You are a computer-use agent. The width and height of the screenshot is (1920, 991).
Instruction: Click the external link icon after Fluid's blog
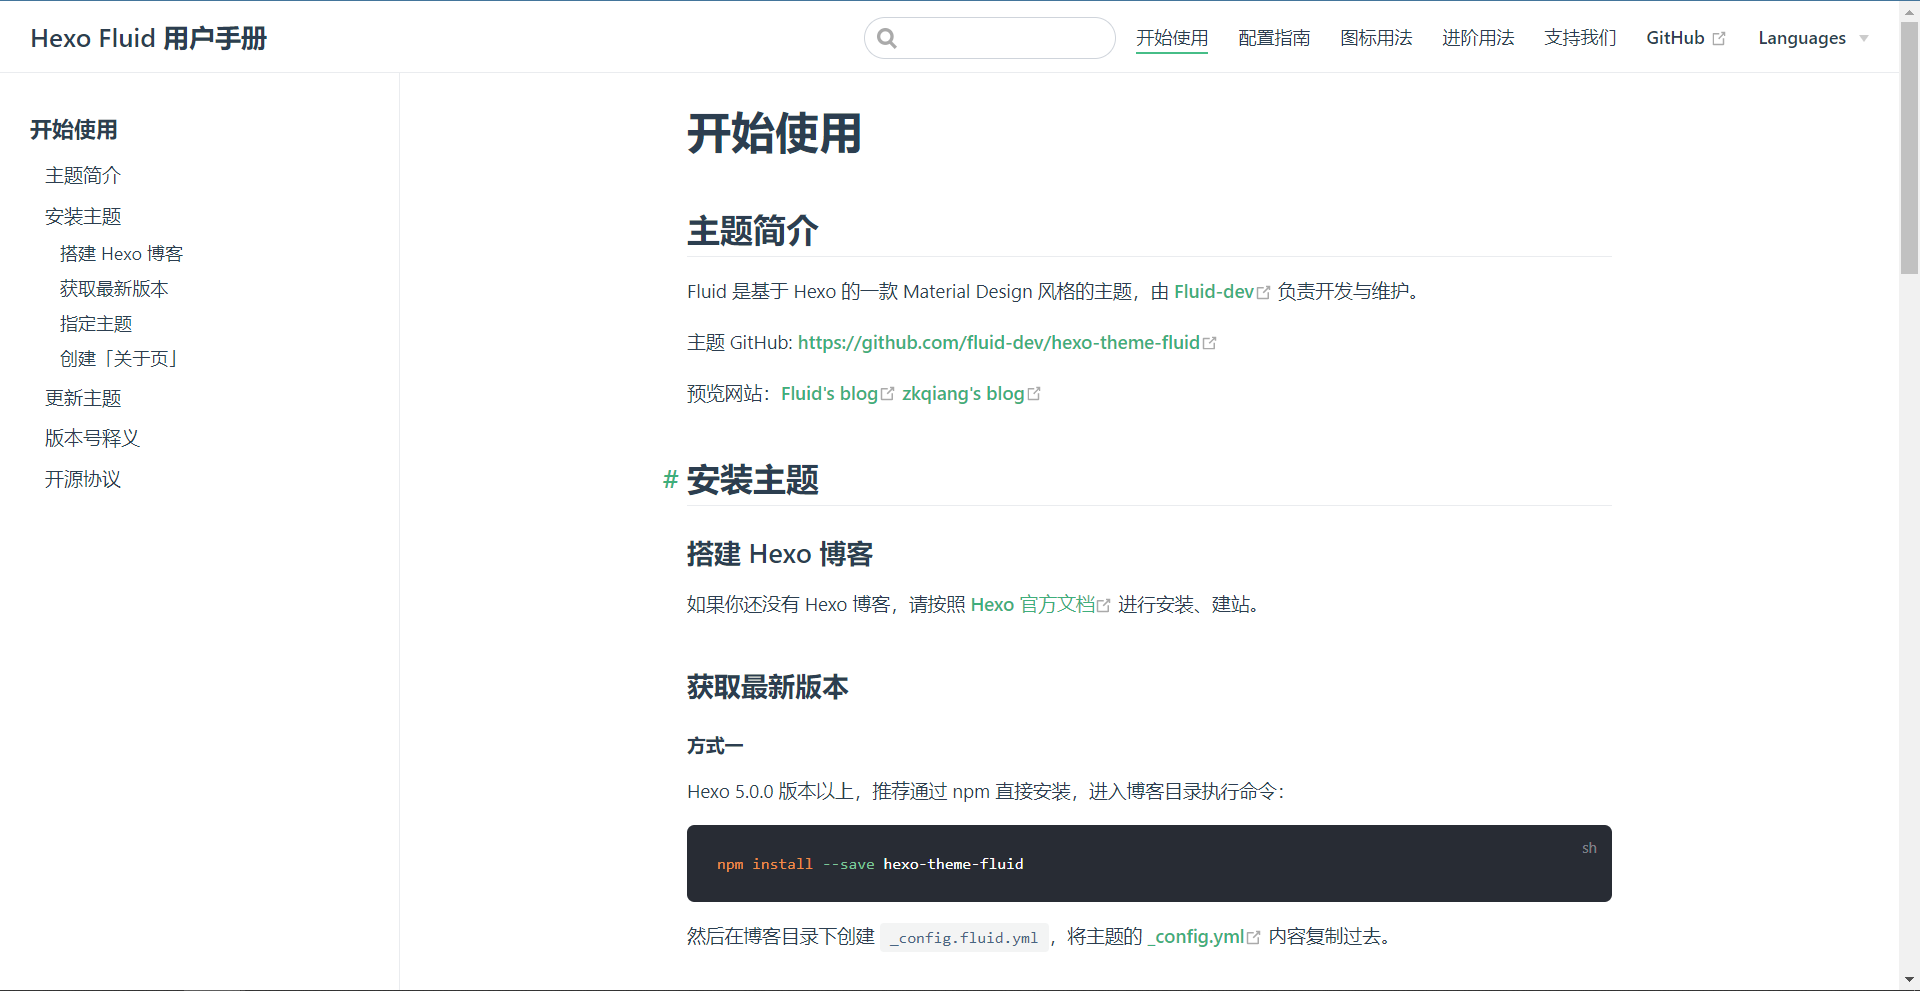[x=889, y=392]
